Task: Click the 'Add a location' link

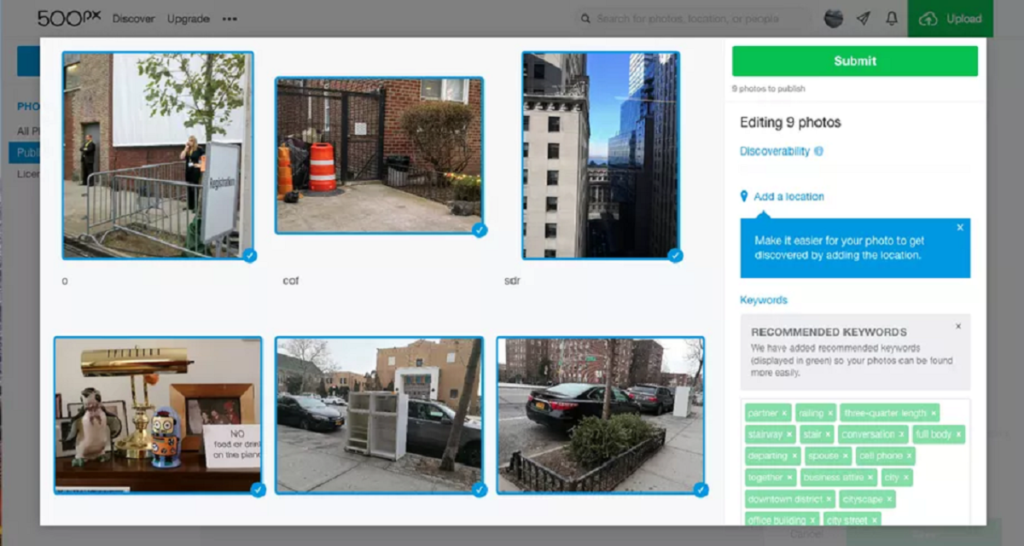Action: tap(789, 197)
